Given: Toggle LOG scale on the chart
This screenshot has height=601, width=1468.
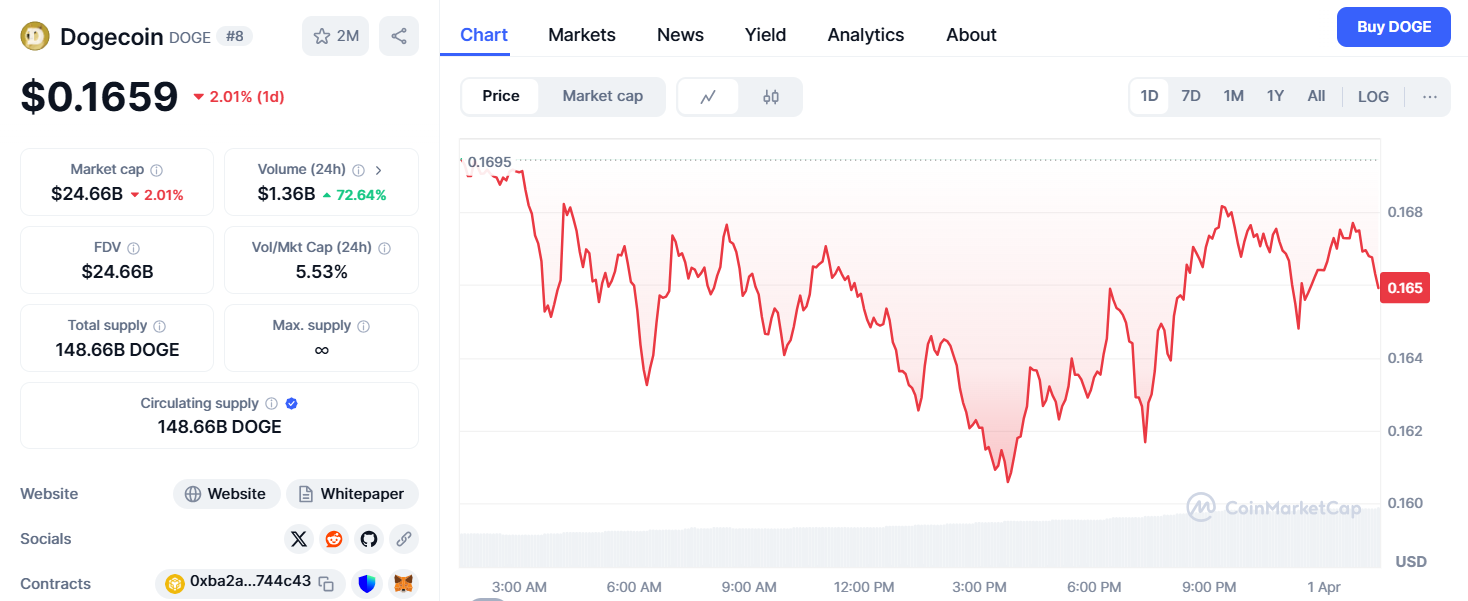Looking at the screenshot, I should (1373, 96).
